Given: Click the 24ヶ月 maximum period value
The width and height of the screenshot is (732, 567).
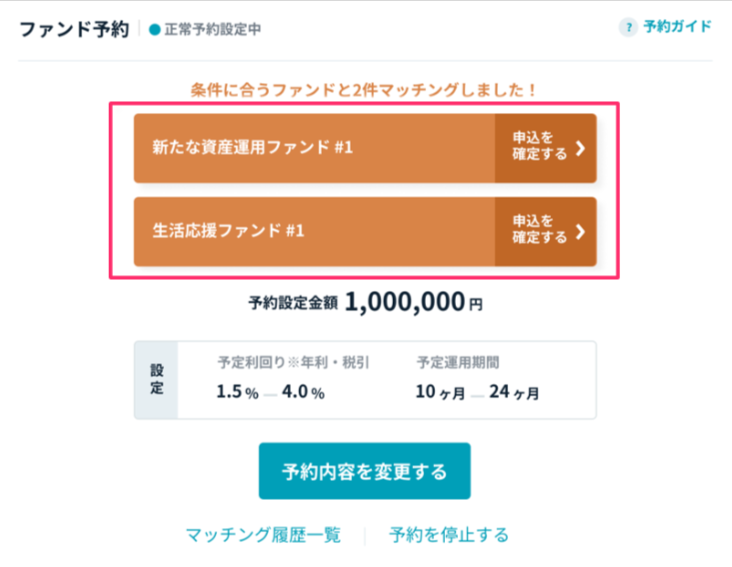Looking at the screenshot, I should click(x=515, y=393).
